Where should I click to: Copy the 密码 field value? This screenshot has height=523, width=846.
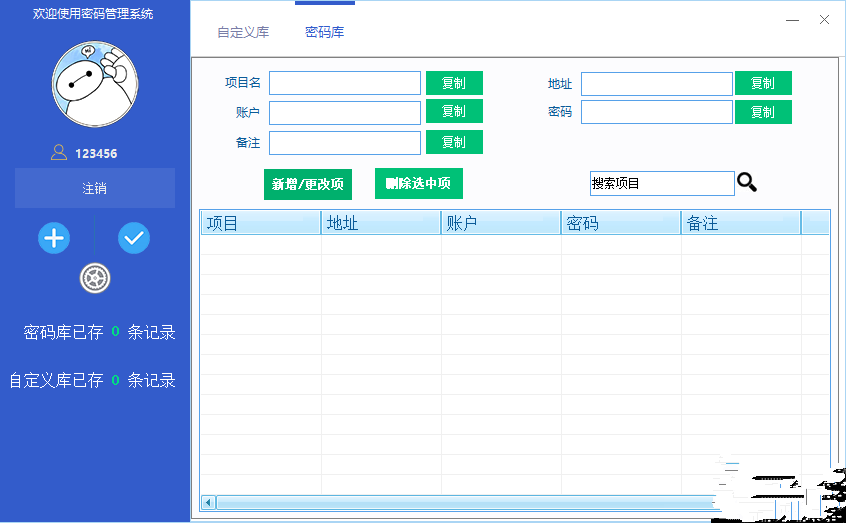pos(763,112)
